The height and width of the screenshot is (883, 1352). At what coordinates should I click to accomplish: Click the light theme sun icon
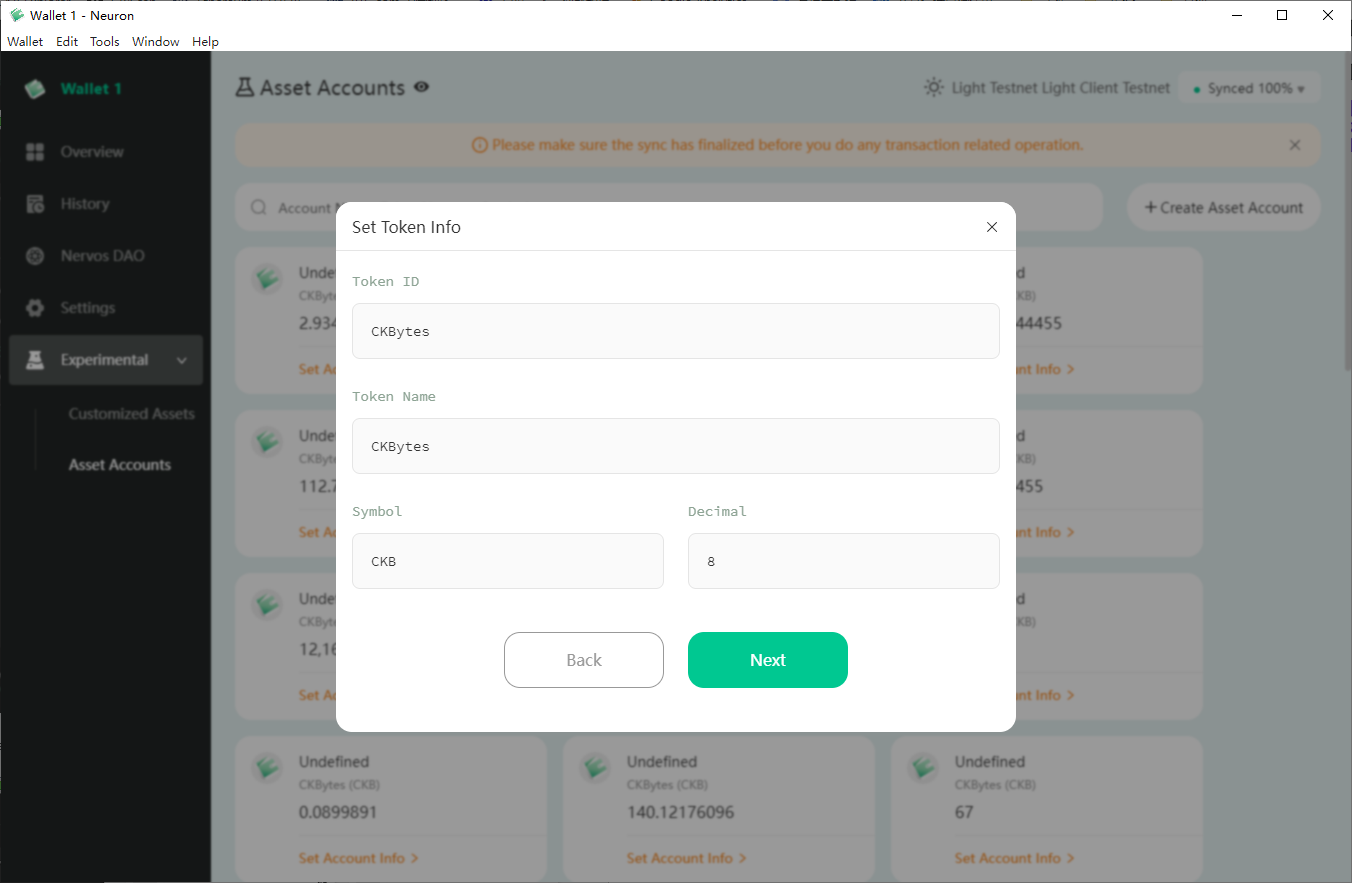click(x=934, y=88)
